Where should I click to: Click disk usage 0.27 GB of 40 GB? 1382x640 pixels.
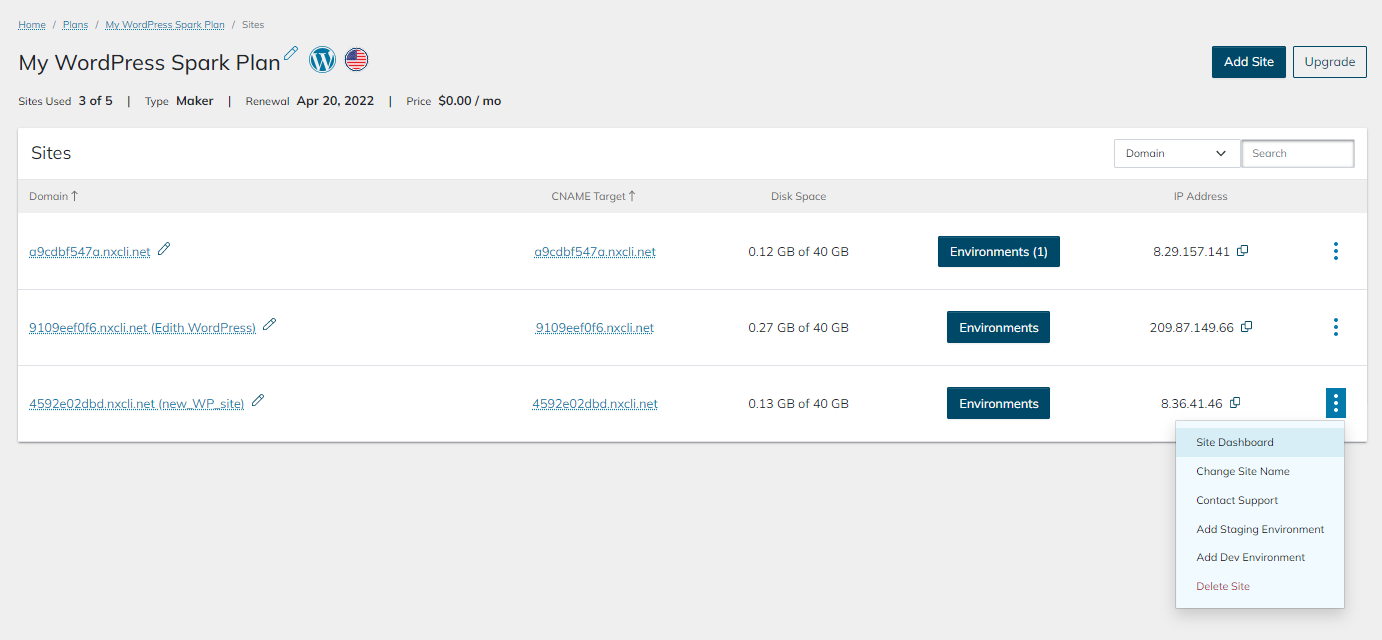(x=798, y=328)
